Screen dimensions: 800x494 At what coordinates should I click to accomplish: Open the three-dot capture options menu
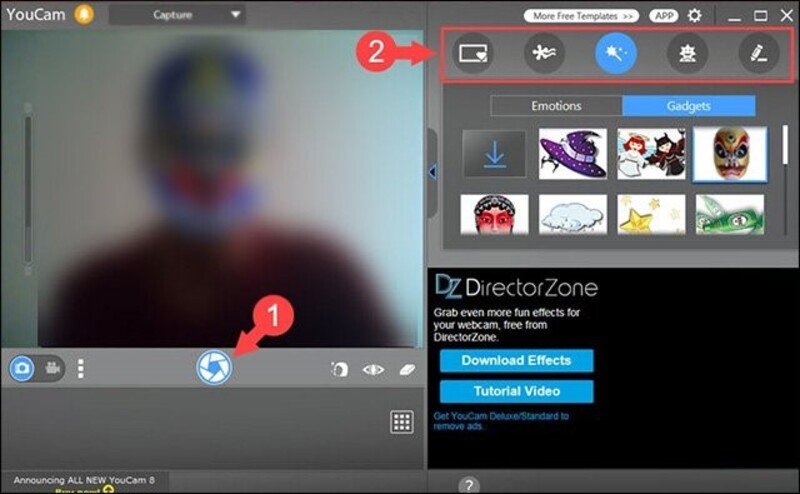81,368
